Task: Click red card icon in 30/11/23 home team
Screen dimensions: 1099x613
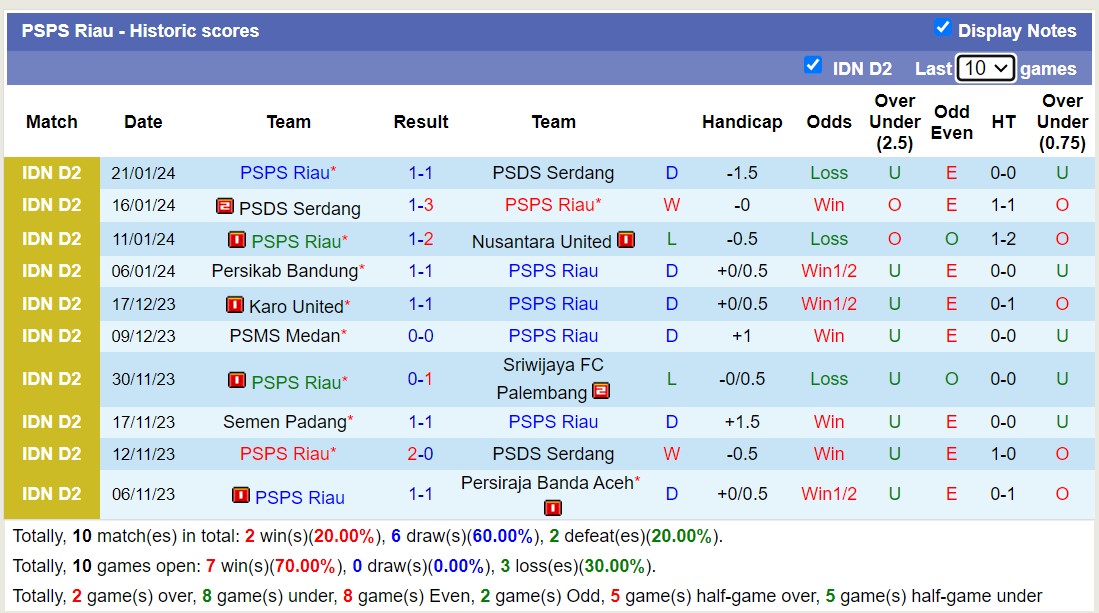Action: point(237,381)
